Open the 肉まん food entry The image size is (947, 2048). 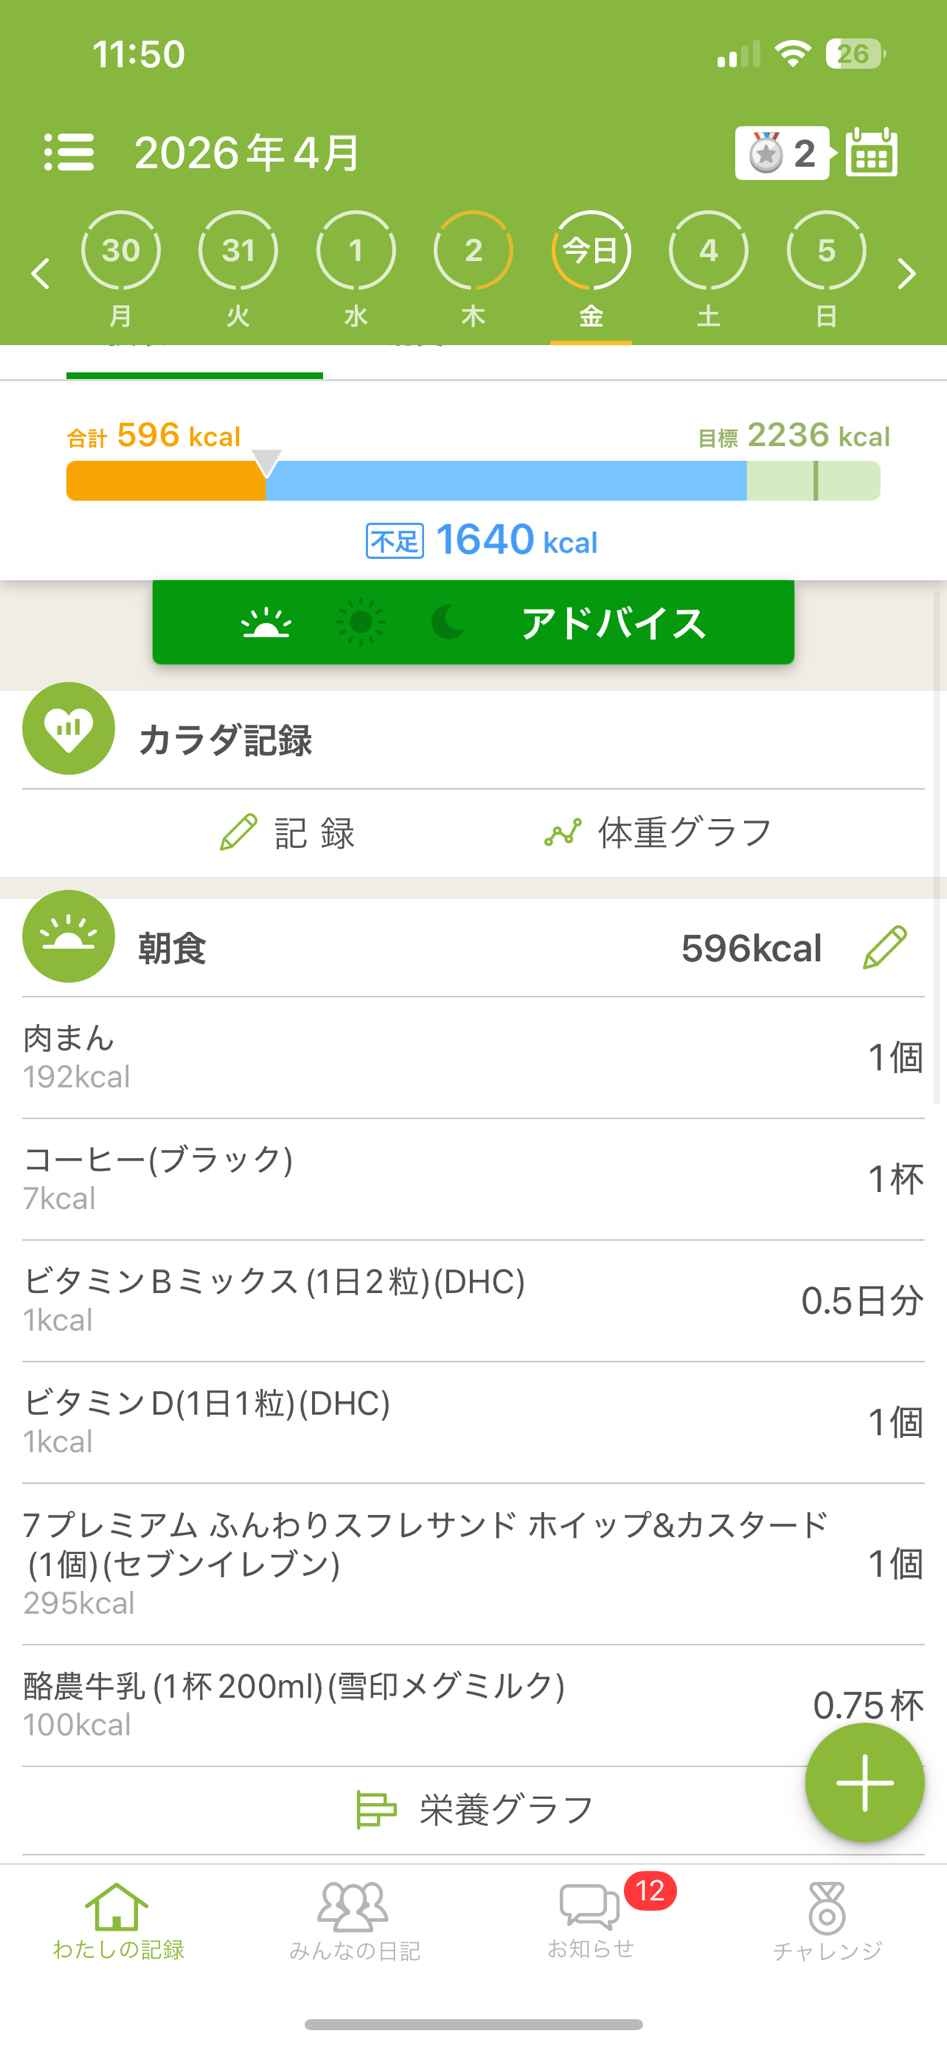pyautogui.click(x=473, y=1057)
